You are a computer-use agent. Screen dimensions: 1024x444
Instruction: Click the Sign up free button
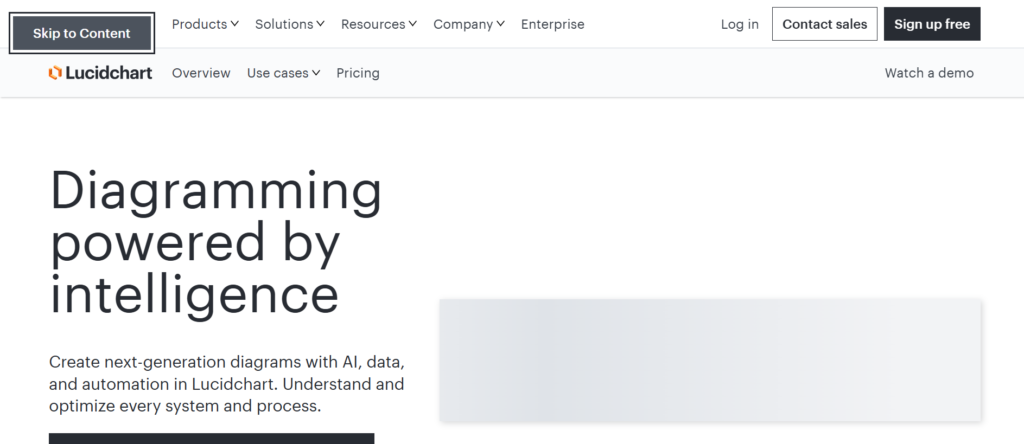(x=931, y=24)
